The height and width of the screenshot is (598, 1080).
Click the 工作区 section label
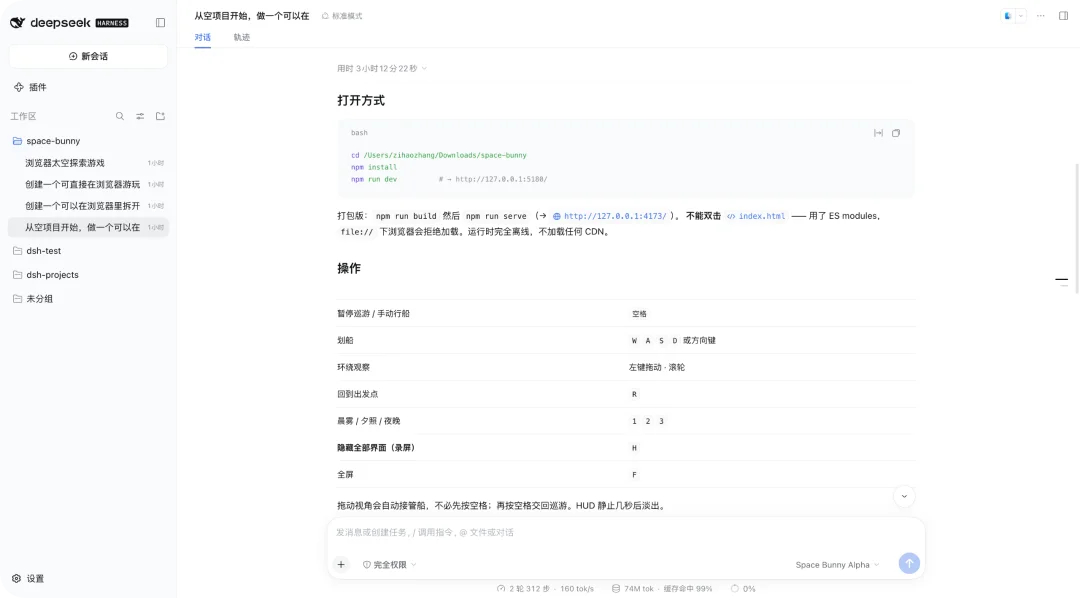[23, 116]
